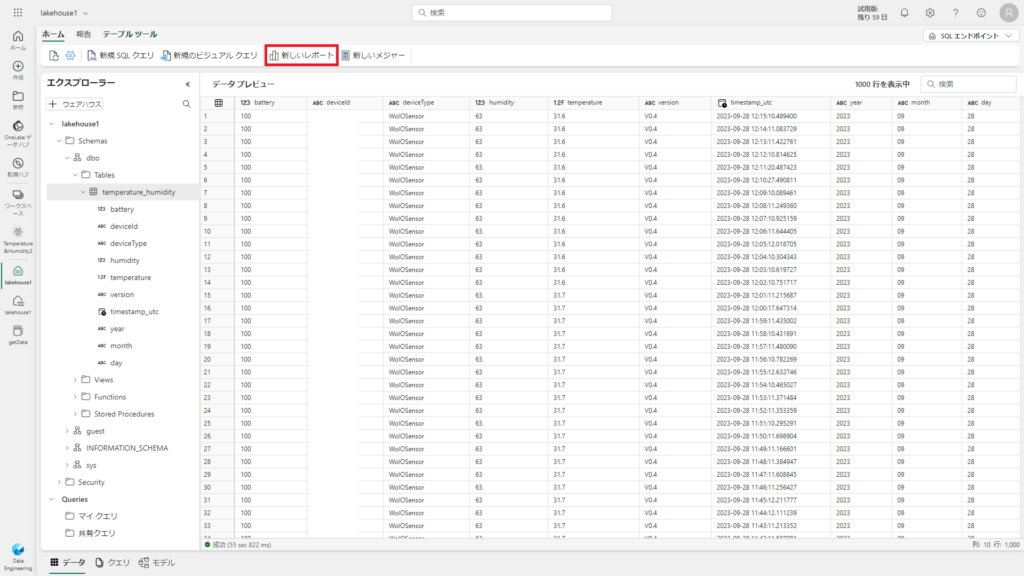
Task: Click search icon in Explorer panel
Action: [186, 103]
